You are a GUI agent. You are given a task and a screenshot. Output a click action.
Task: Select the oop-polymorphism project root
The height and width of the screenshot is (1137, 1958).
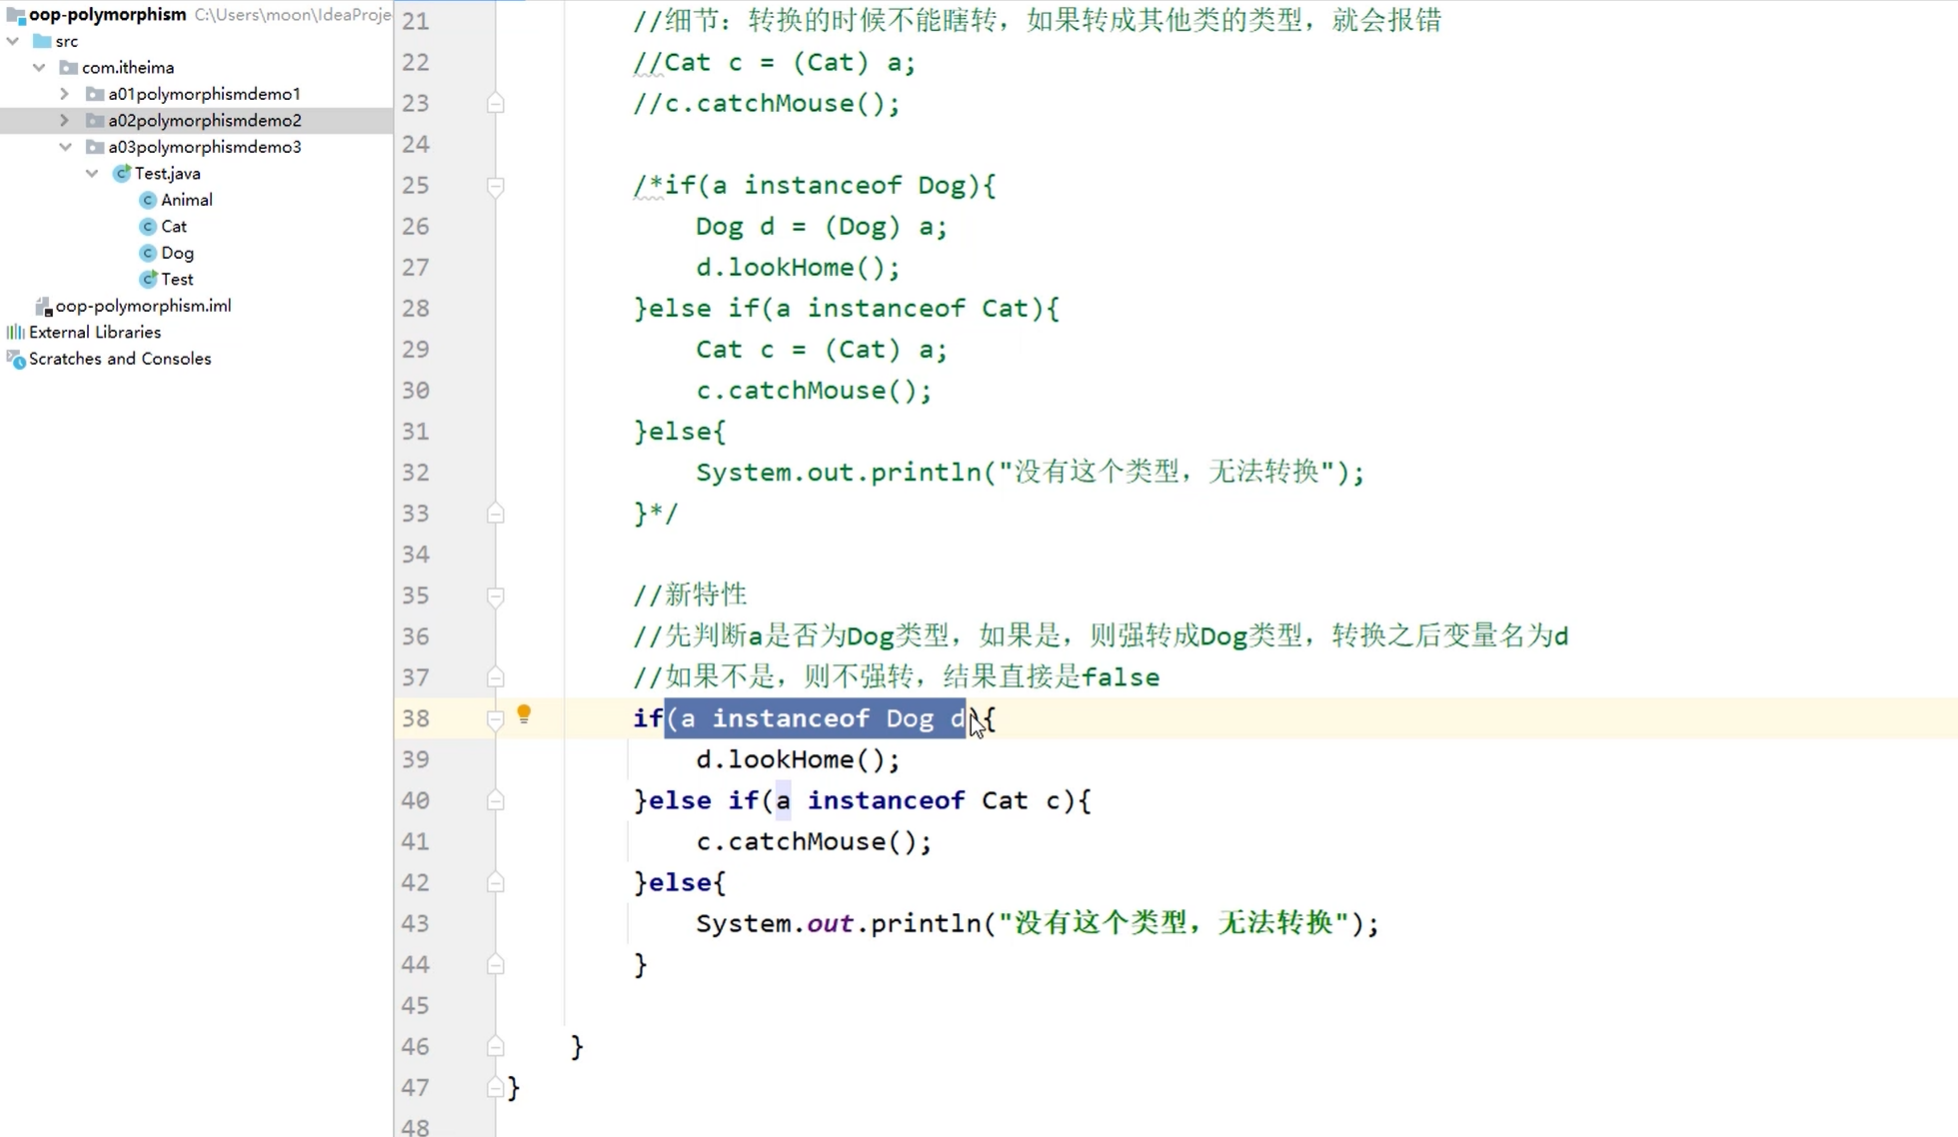pos(107,14)
